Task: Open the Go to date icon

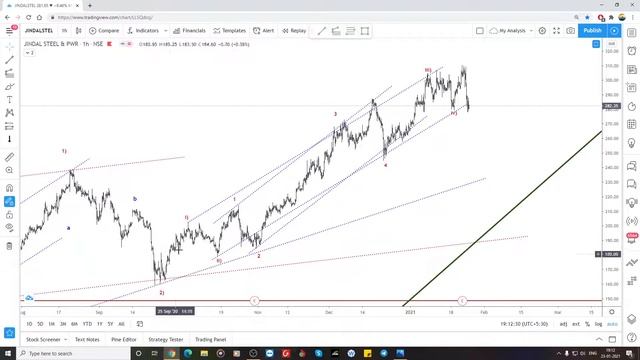Action: 140,324
